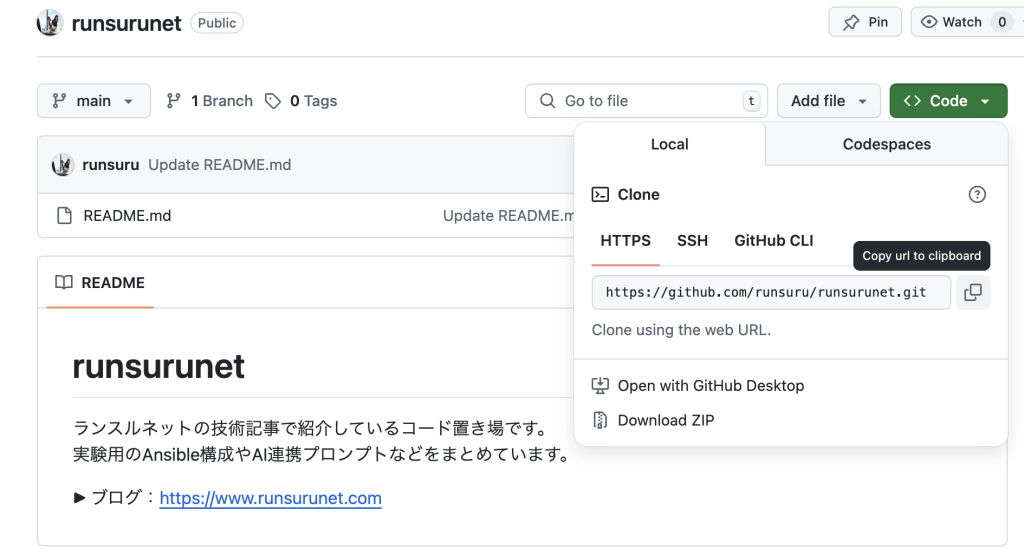Click the runsurunet repository name
The width and height of the screenshot is (1024, 549).
(x=126, y=23)
